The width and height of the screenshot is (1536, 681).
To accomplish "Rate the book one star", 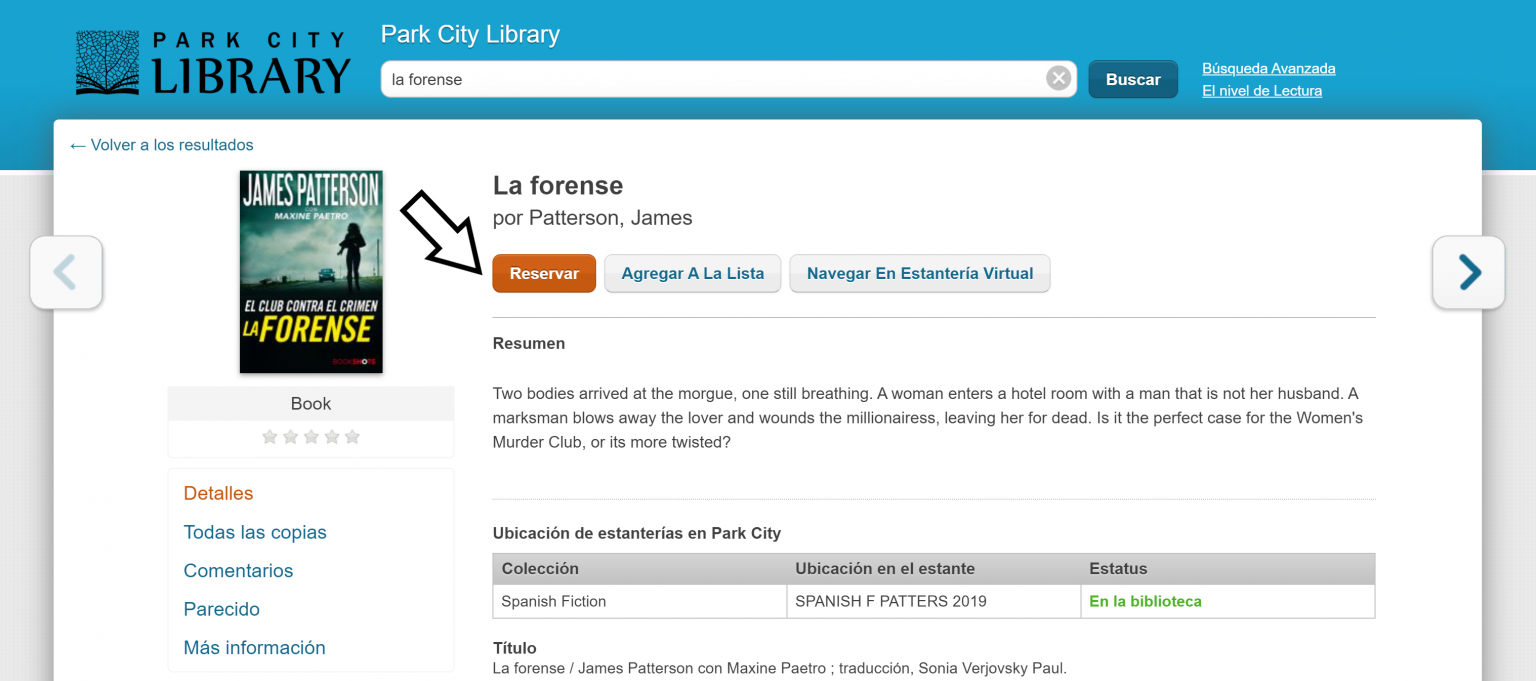I will coord(269,437).
